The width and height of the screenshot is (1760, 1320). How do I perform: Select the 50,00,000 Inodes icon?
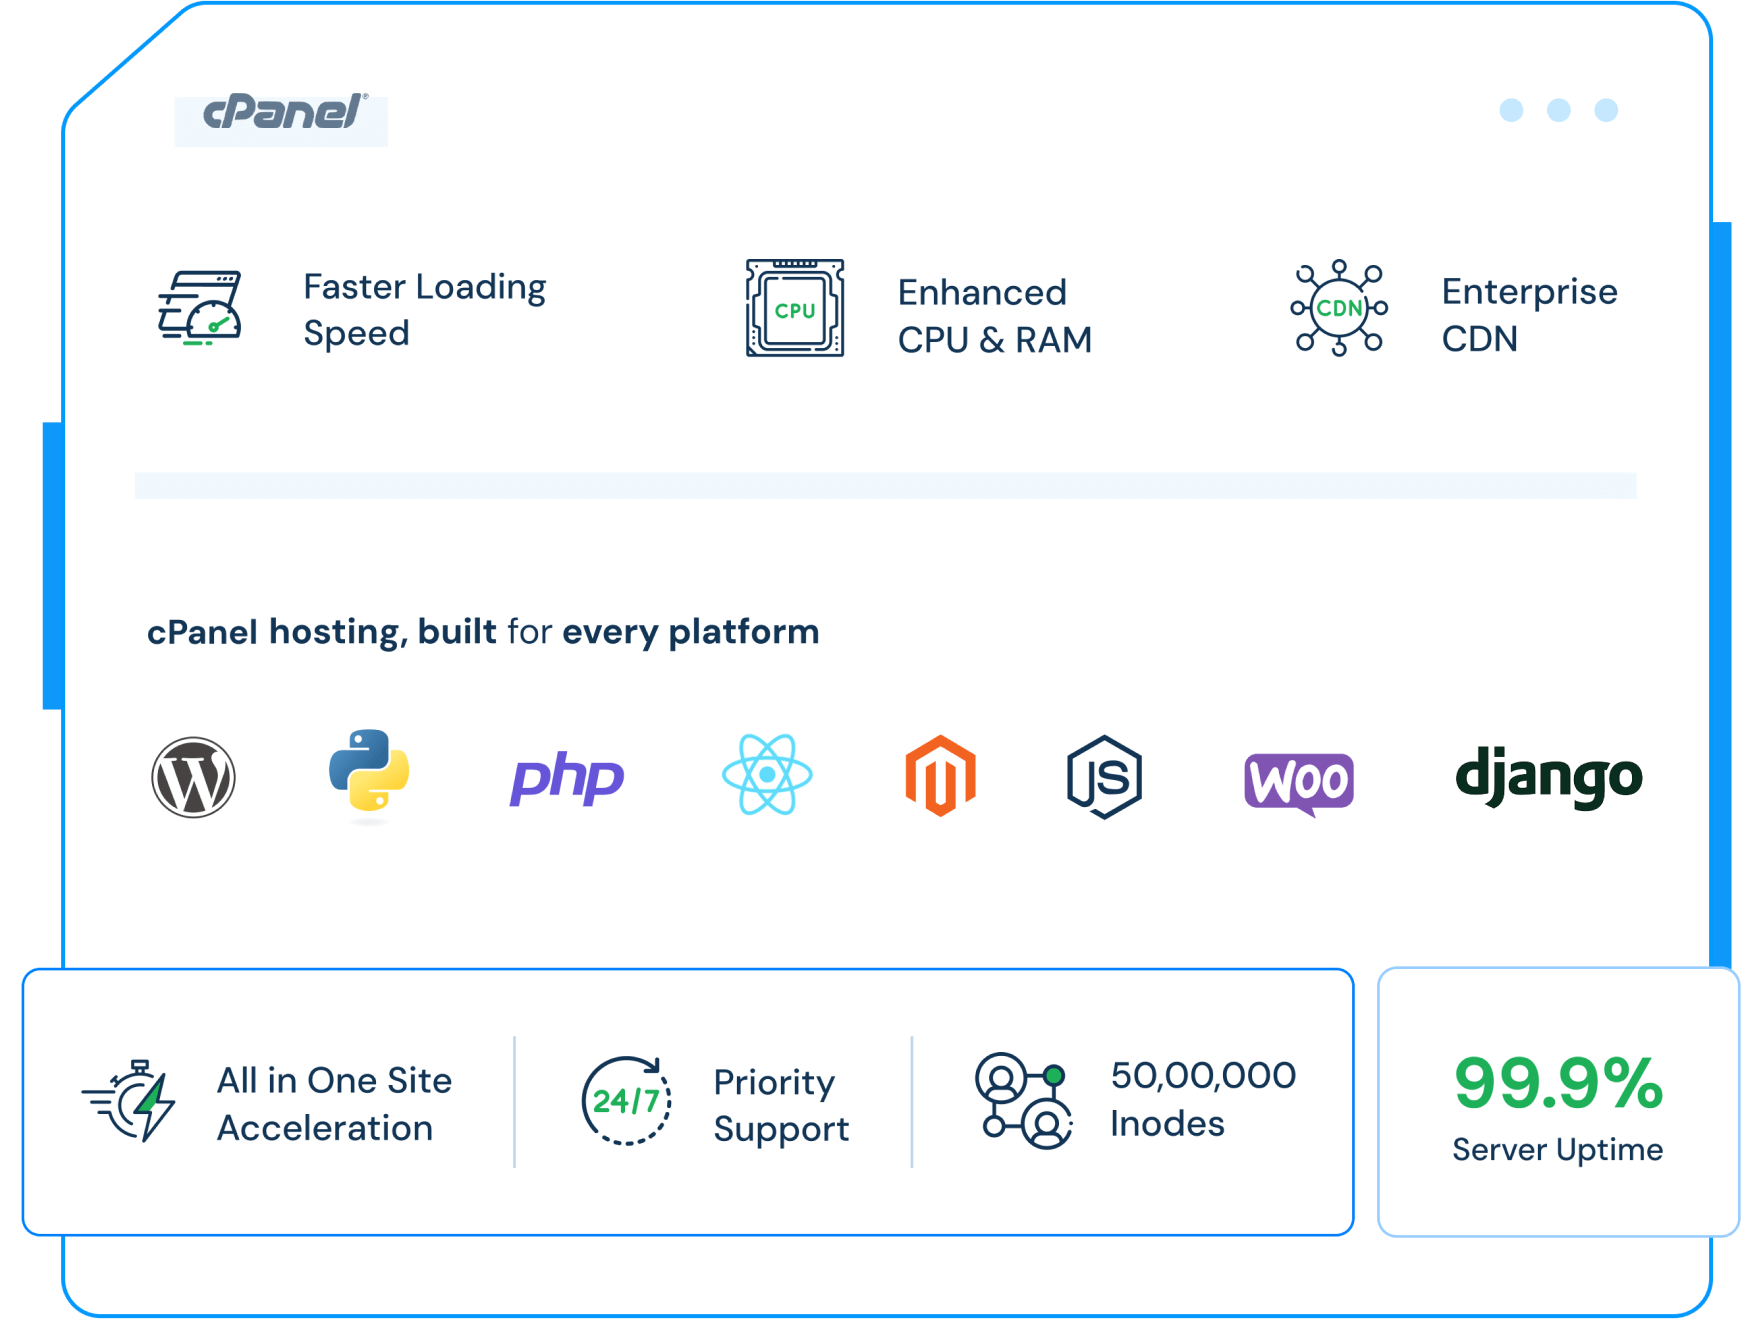point(1022,1100)
